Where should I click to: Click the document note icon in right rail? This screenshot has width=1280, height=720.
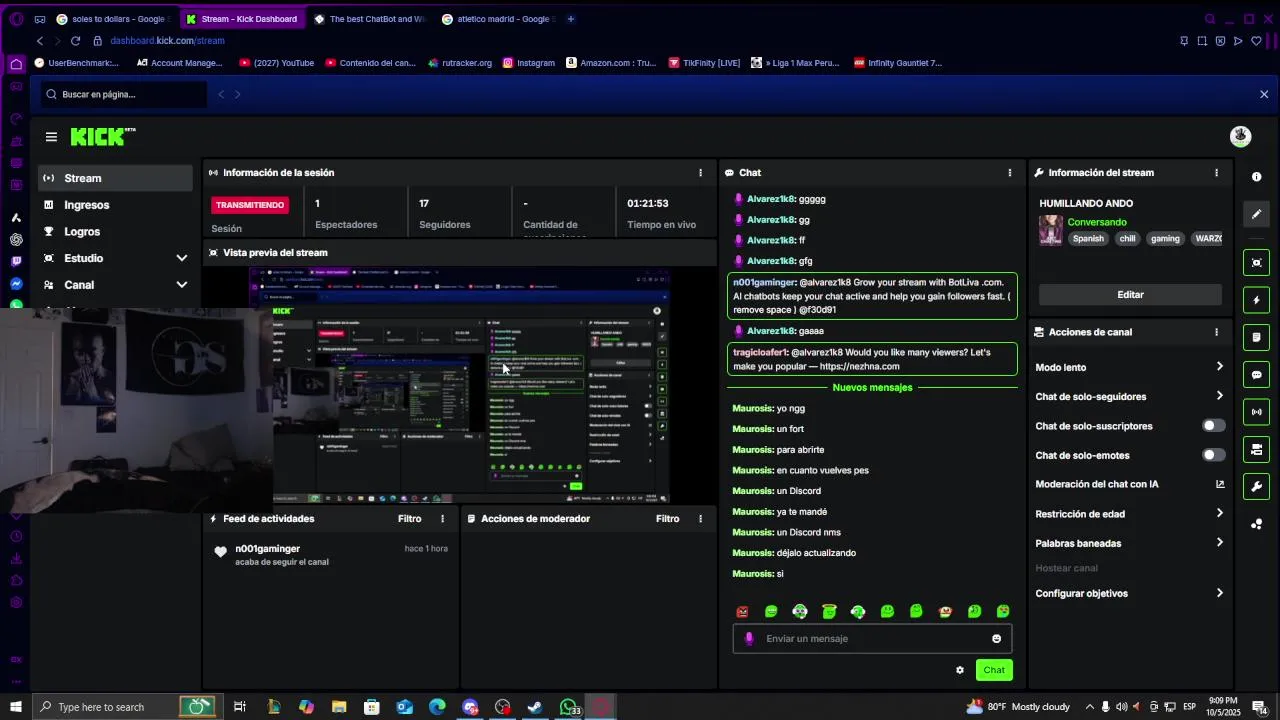[1257, 338]
